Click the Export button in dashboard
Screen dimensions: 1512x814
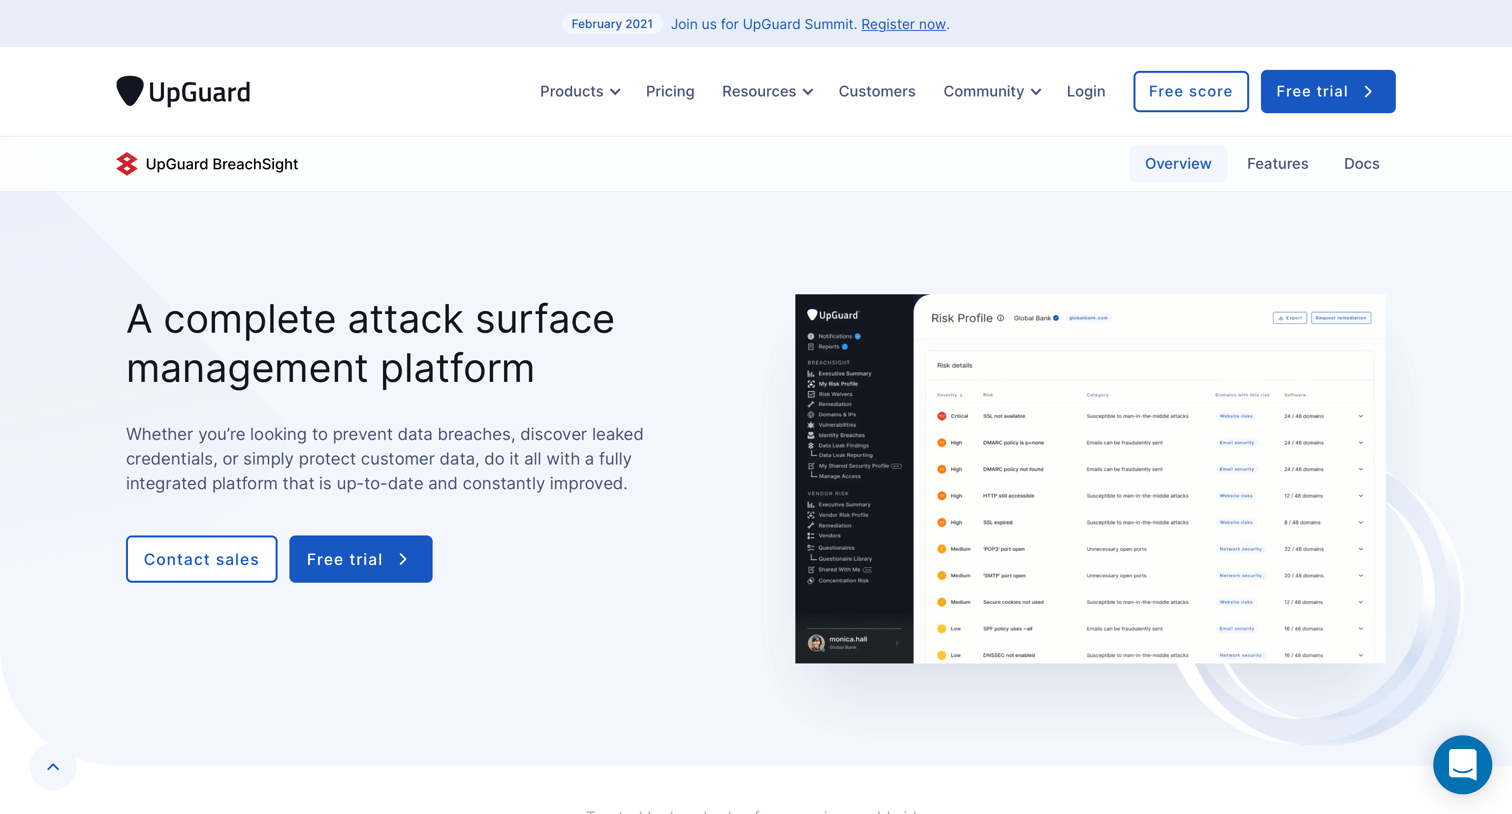tap(1290, 318)
